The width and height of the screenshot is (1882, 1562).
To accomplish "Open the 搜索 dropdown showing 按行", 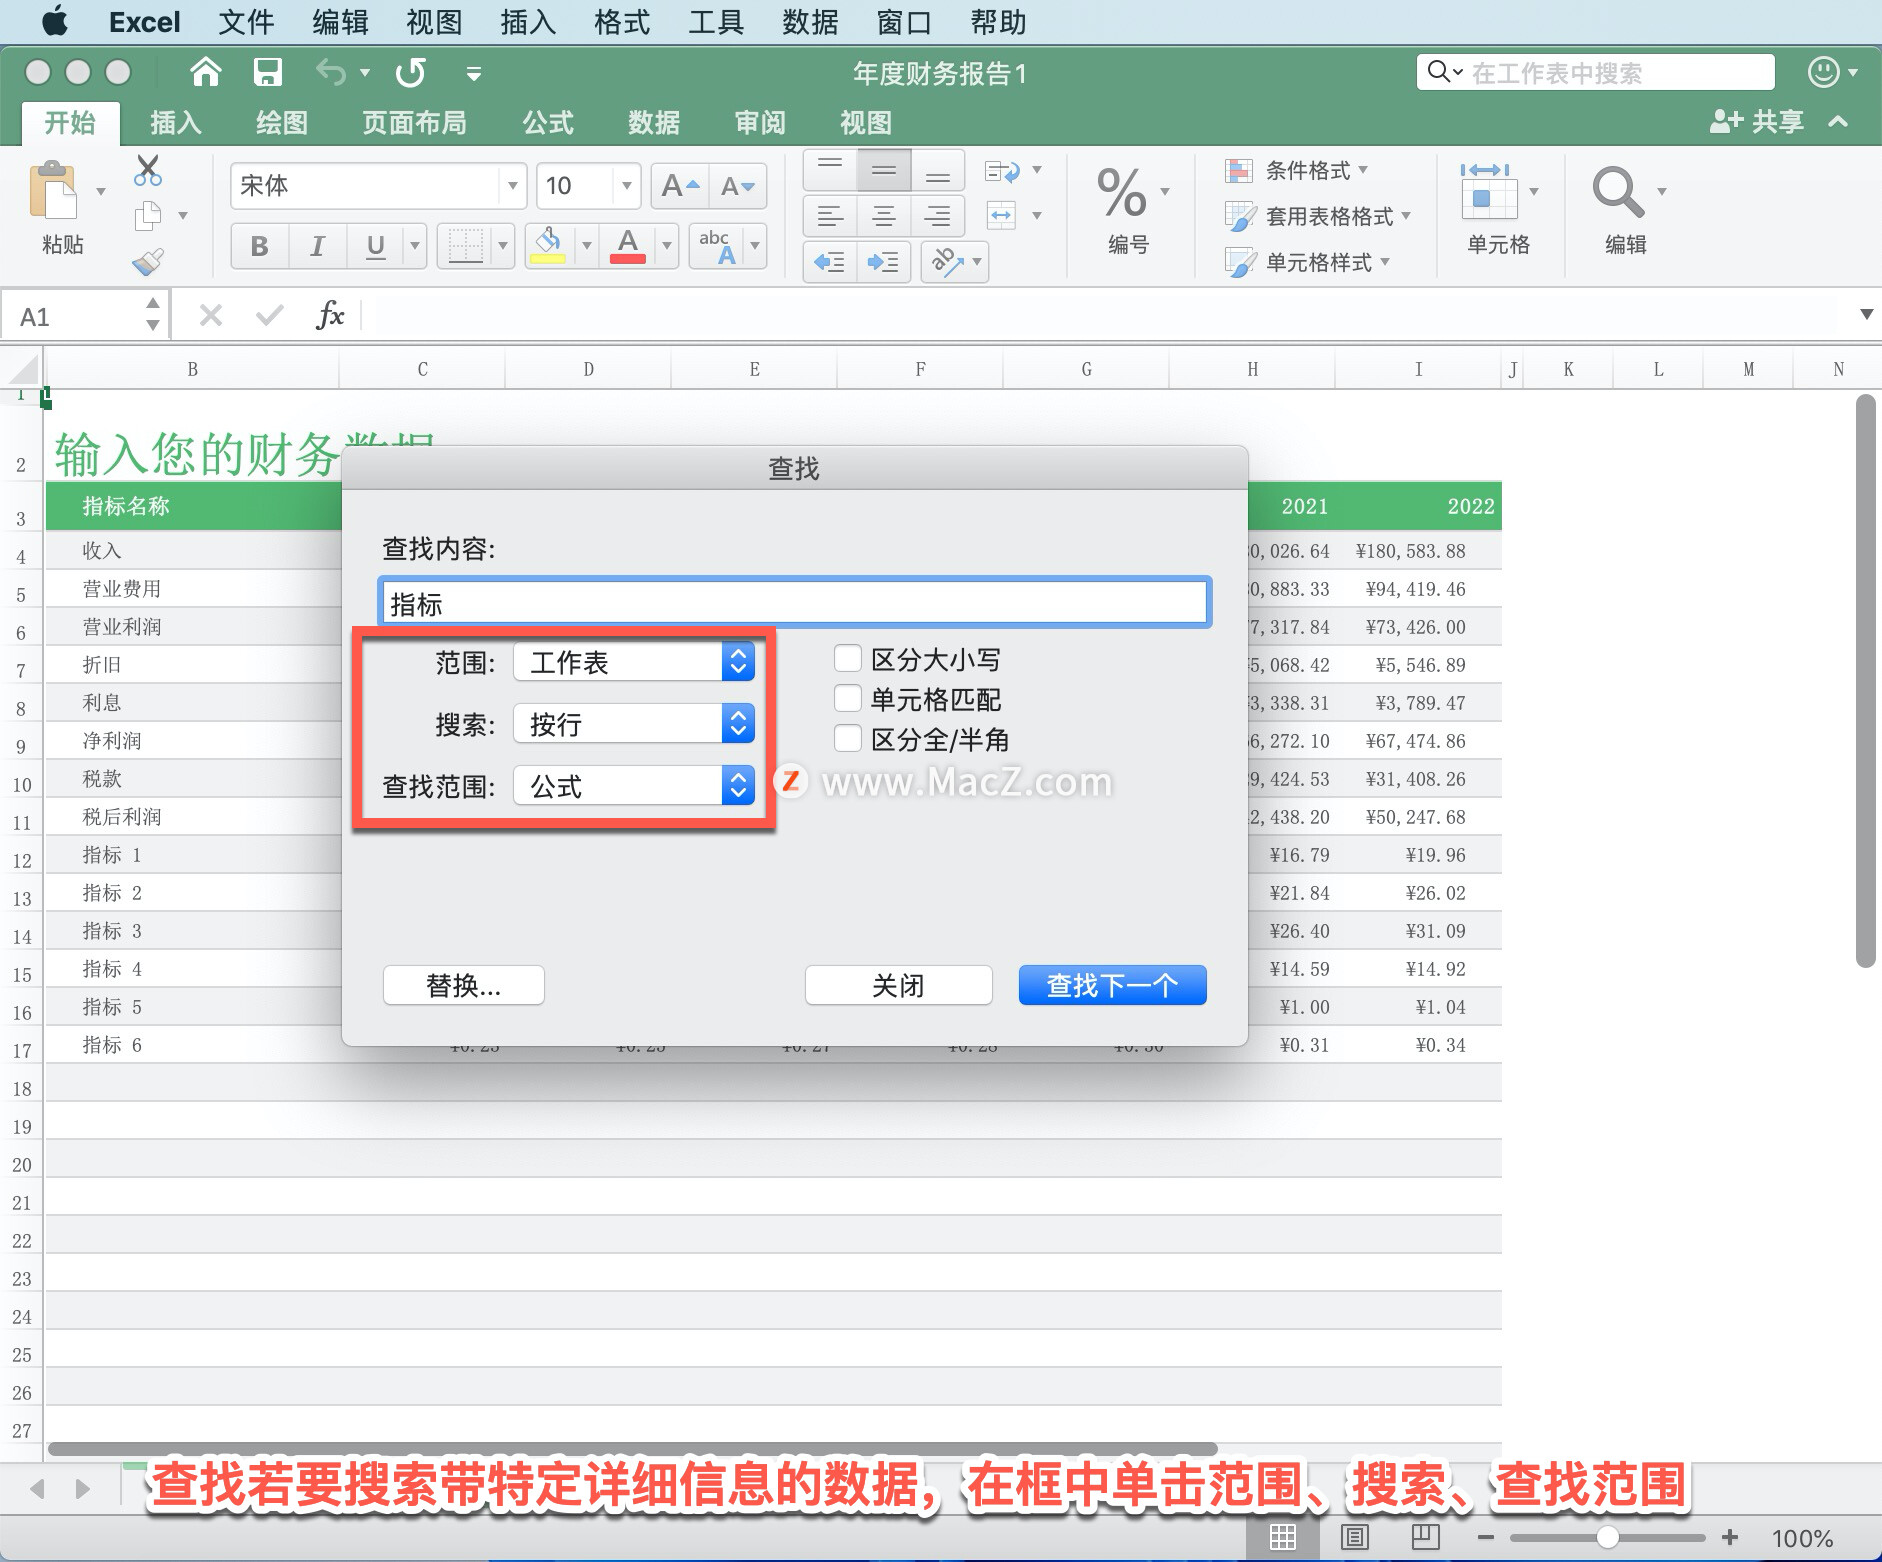I will (634, 724).
